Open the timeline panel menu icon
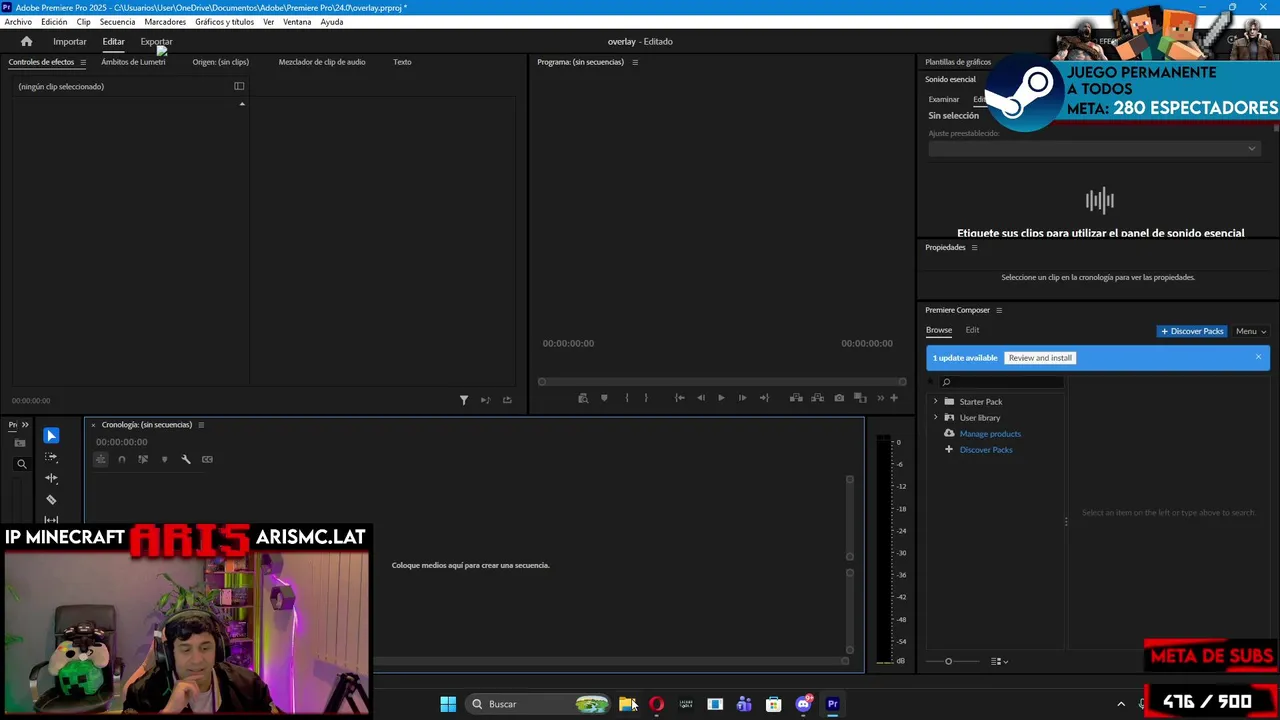The image size is (1280, 720). click(x=201, y=425)
